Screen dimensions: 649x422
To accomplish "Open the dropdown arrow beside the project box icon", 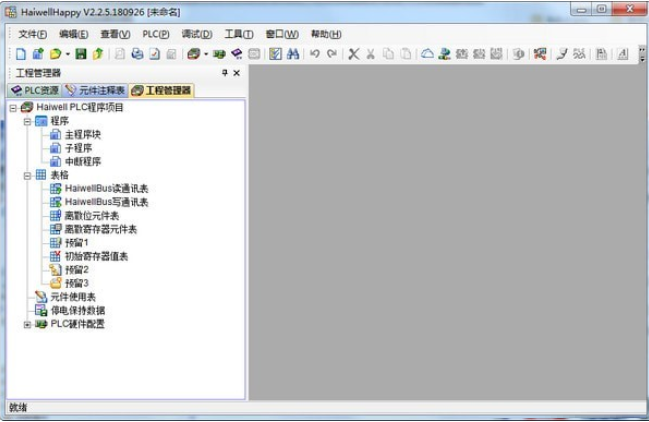I will click(206, 54).
